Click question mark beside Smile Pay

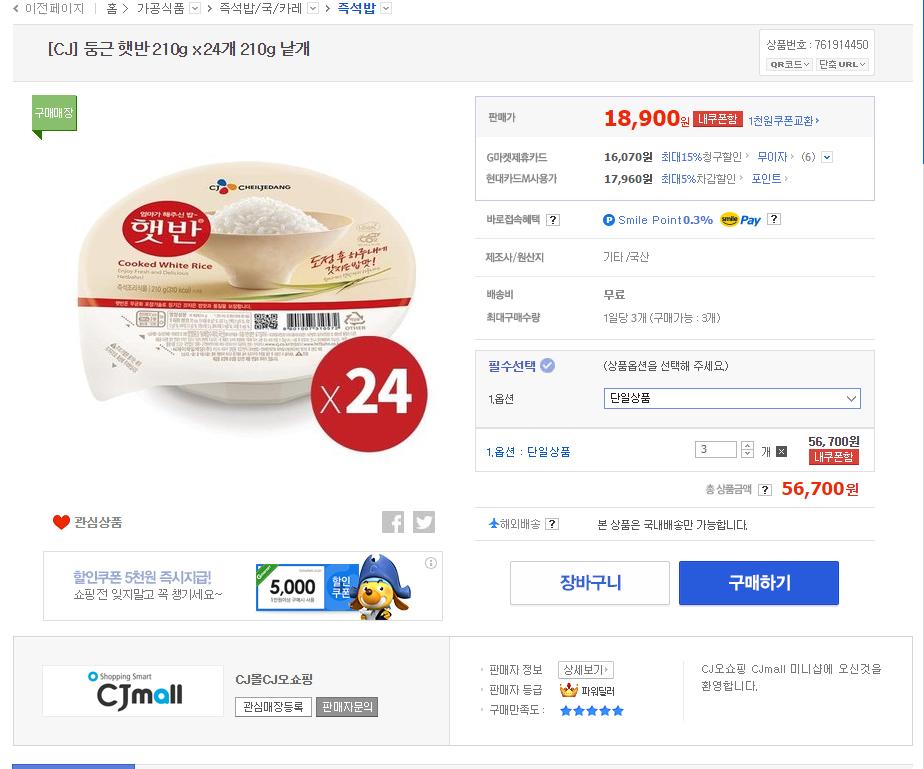tap(773, 220)
